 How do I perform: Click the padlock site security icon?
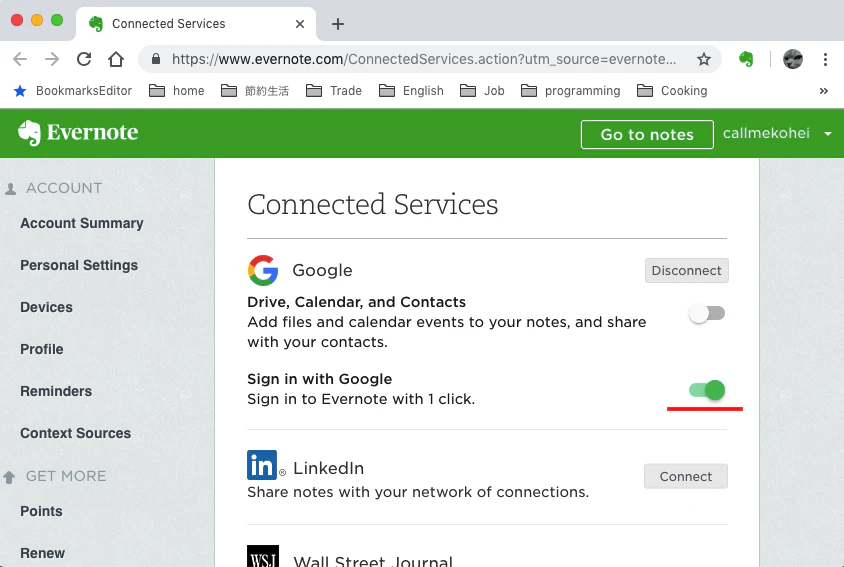(x=156, y=59)
